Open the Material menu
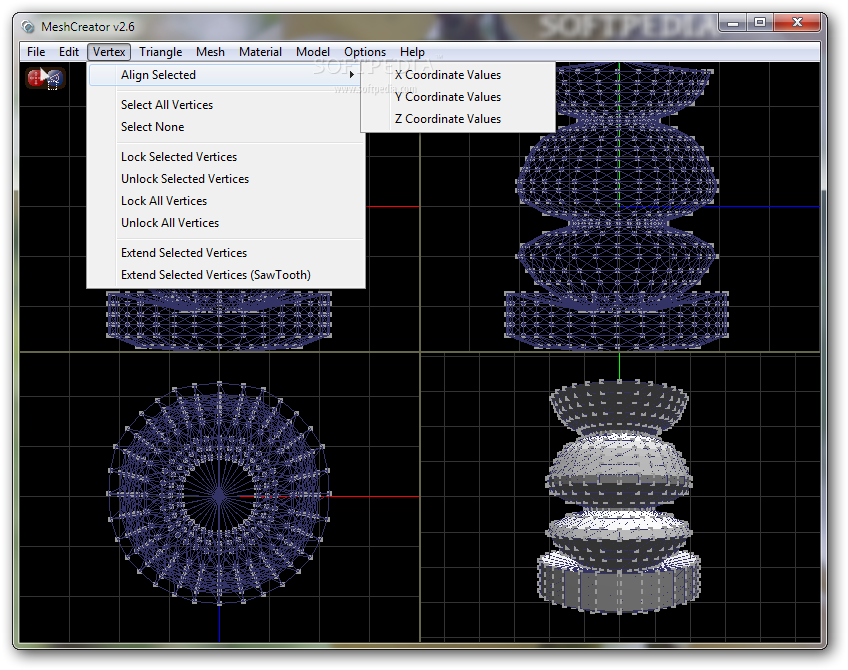This screenshot has width=848, height=670. click(x=260, y=52)
